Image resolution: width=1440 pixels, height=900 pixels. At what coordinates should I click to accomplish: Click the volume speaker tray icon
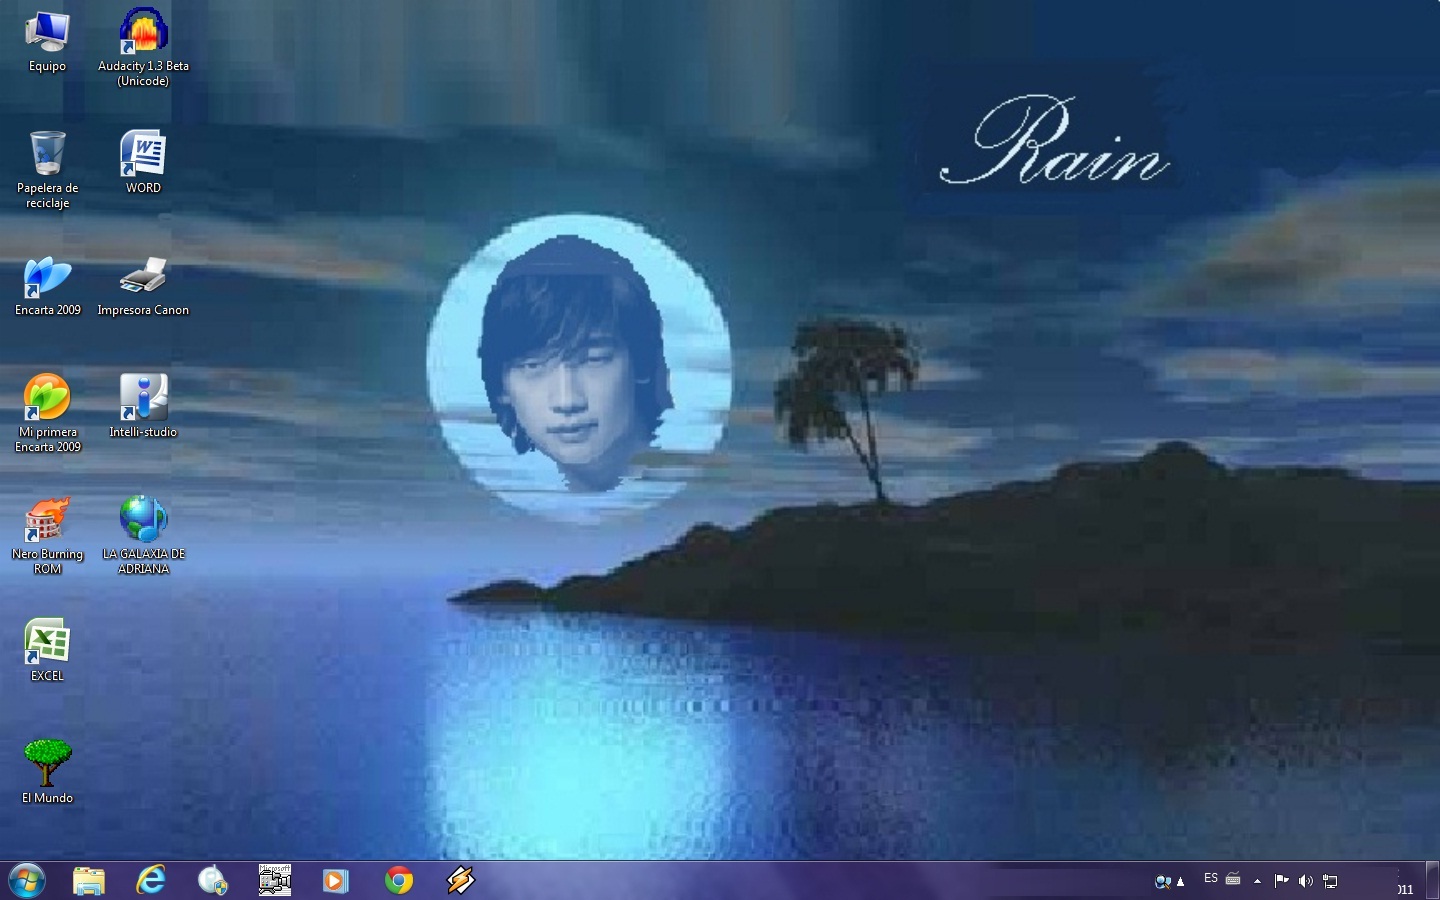pos(1305,881)
